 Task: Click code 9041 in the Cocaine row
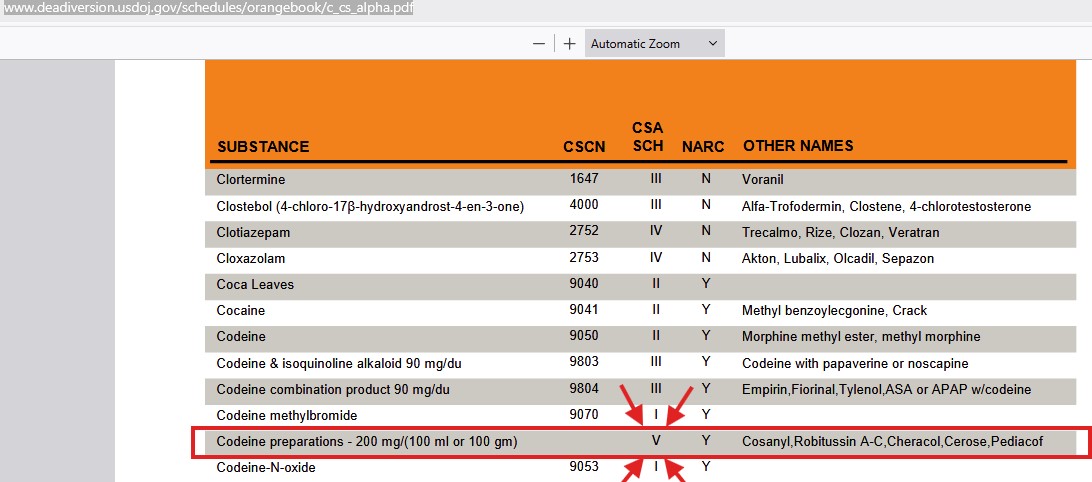584,310
